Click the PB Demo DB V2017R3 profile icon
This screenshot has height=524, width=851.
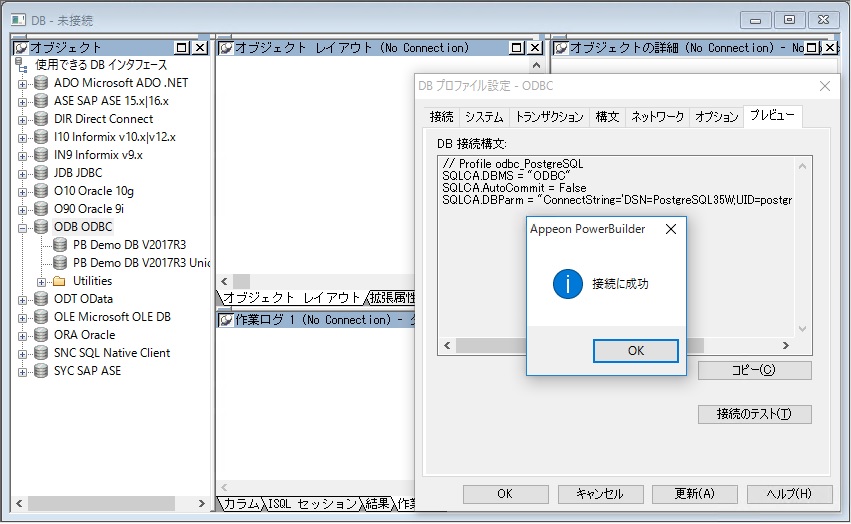[x=60, y=245]
